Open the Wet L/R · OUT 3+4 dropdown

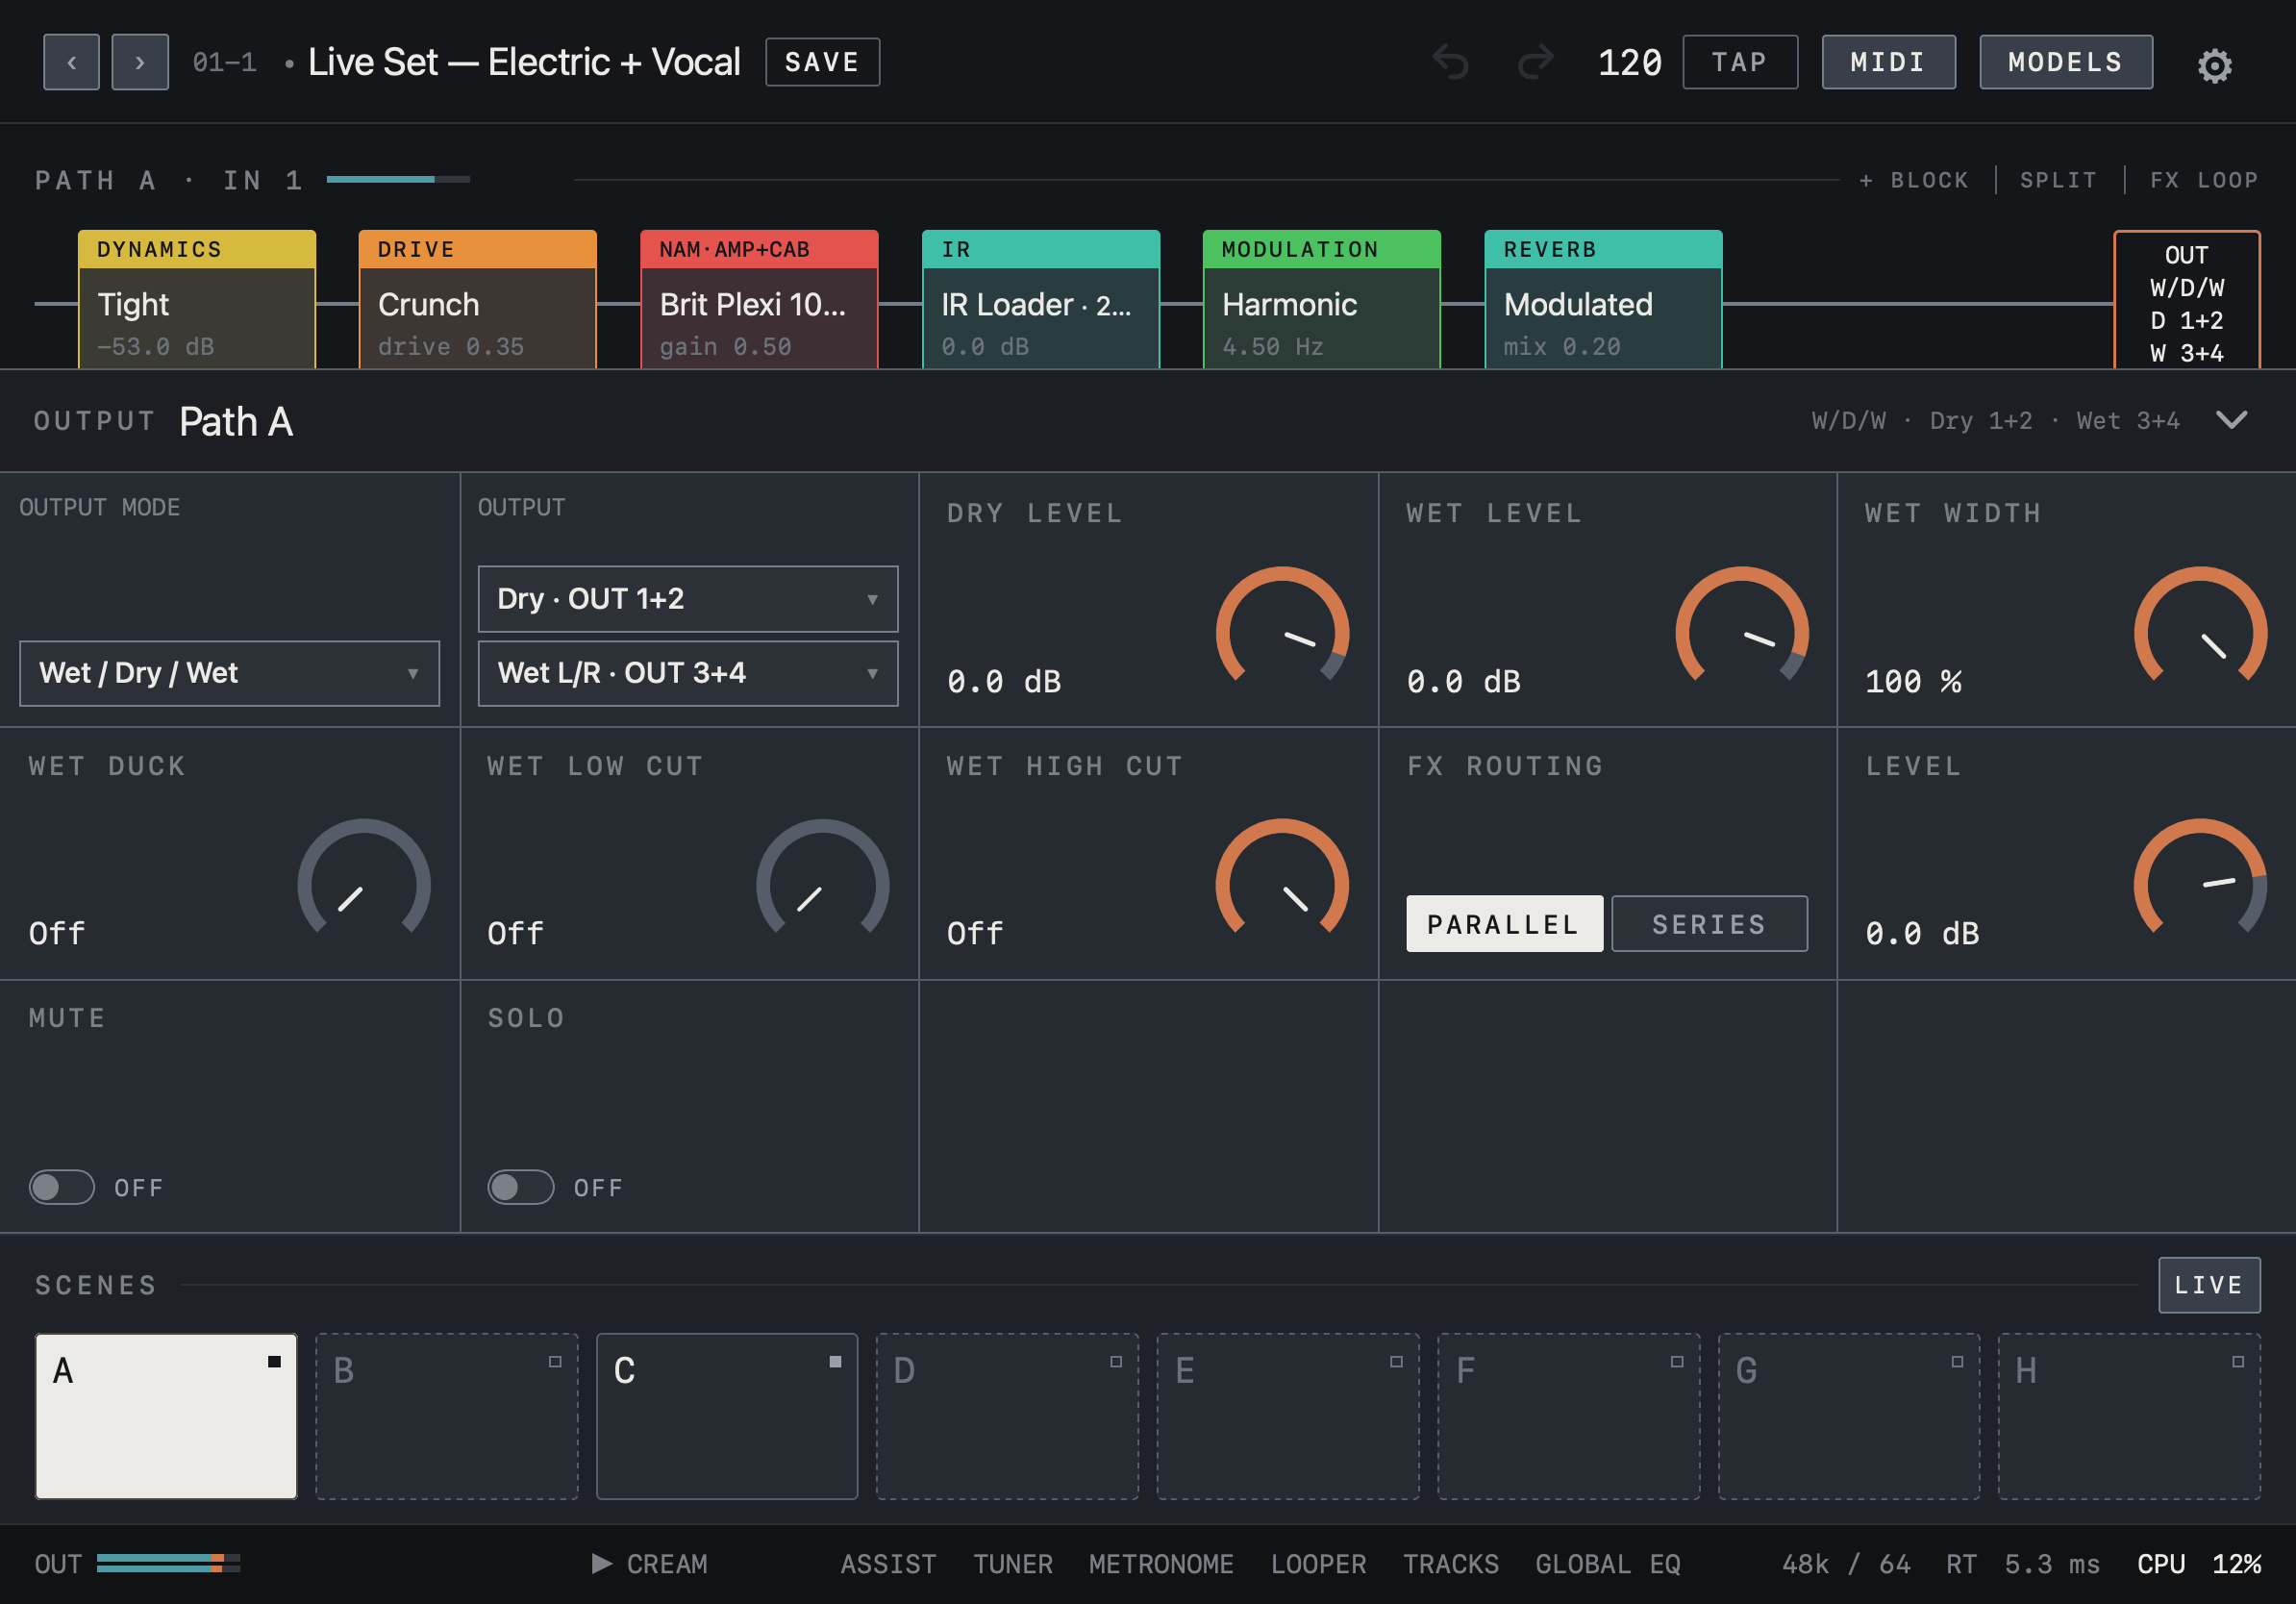coord(688,673)
